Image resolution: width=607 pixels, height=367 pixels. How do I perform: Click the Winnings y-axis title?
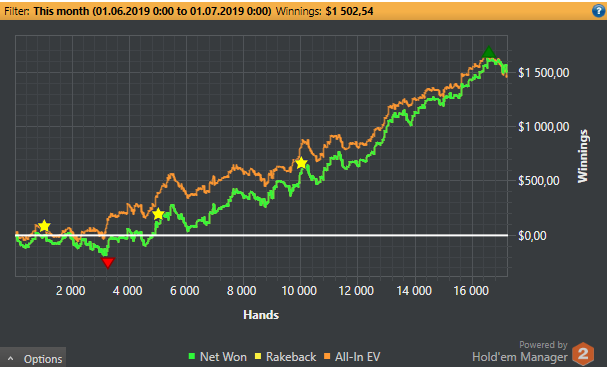583,156
